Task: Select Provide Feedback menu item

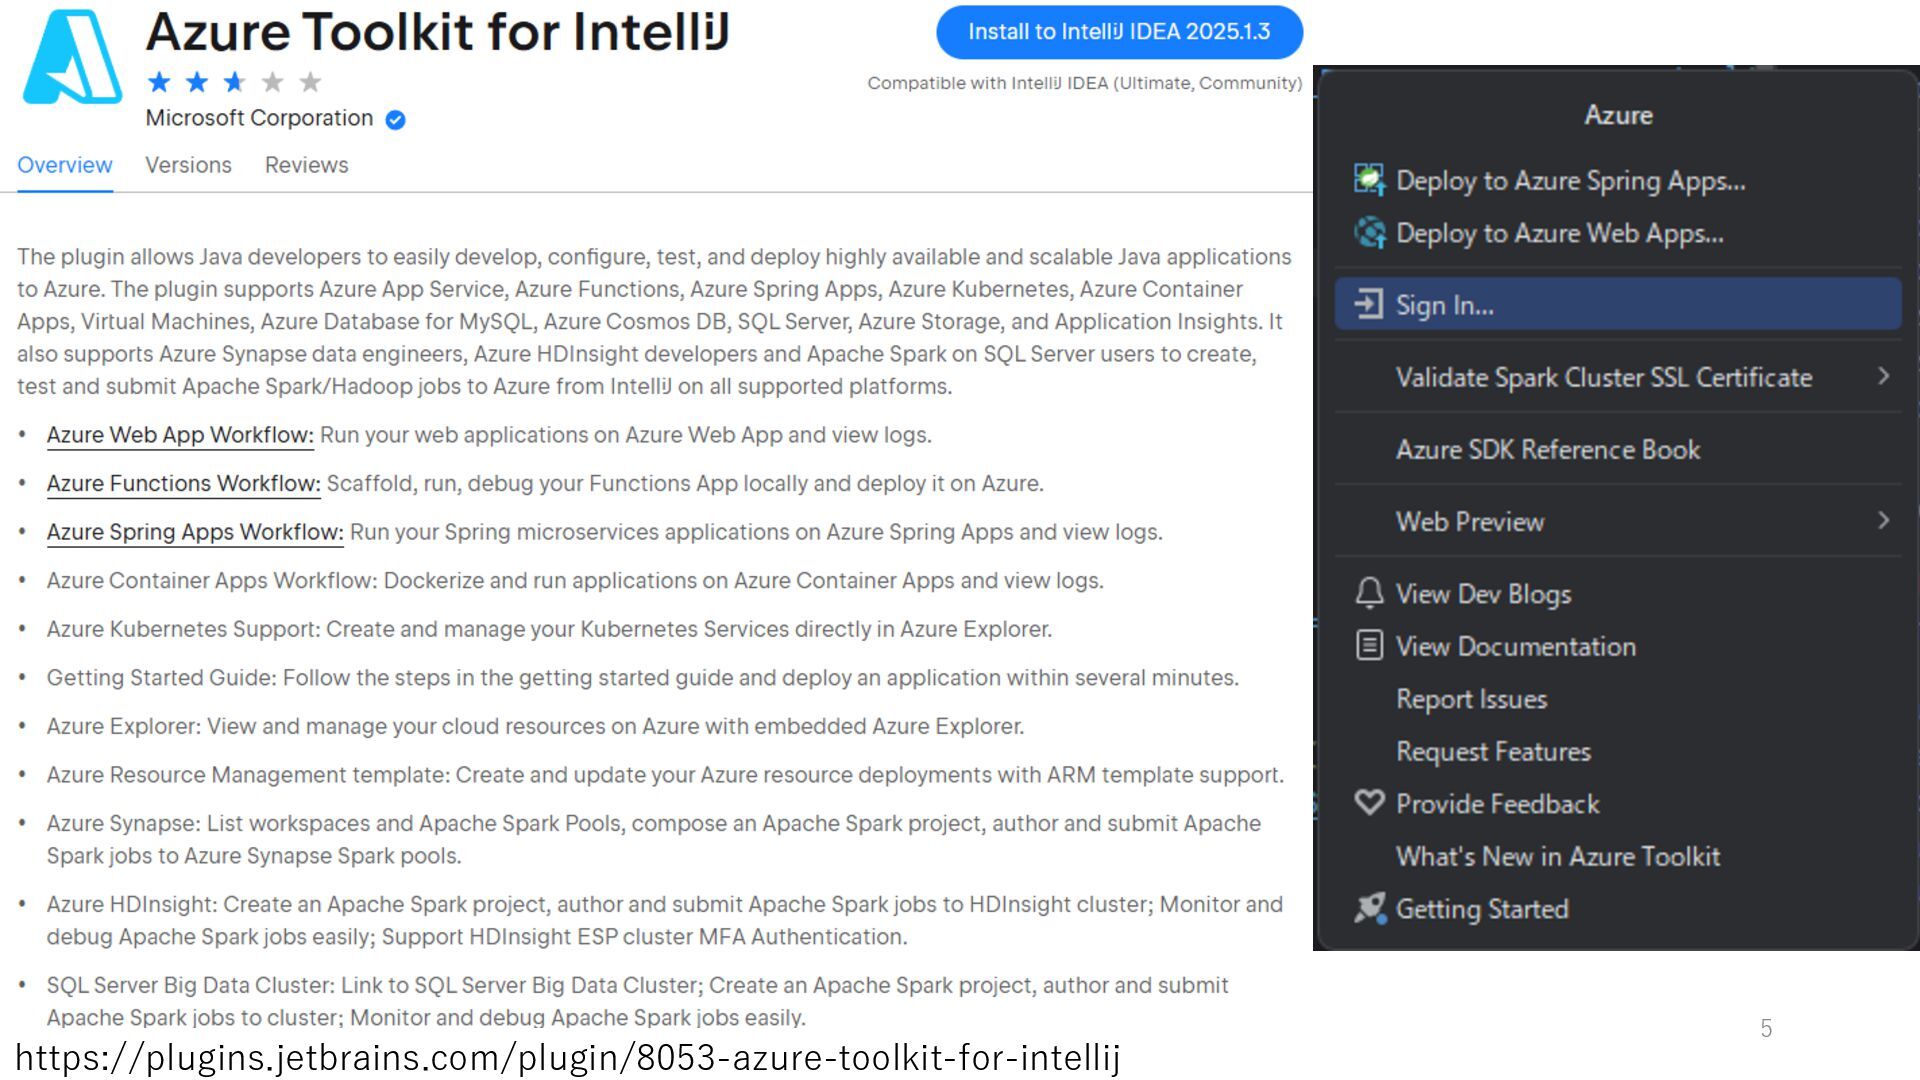Action: 1618,803
